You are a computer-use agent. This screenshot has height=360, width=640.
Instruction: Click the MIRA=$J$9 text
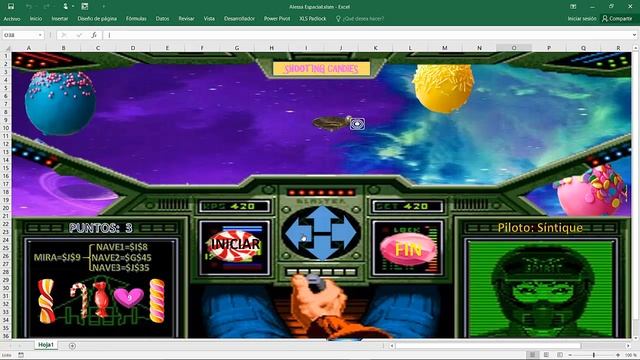pyautogui.click(x=57, y=258)
